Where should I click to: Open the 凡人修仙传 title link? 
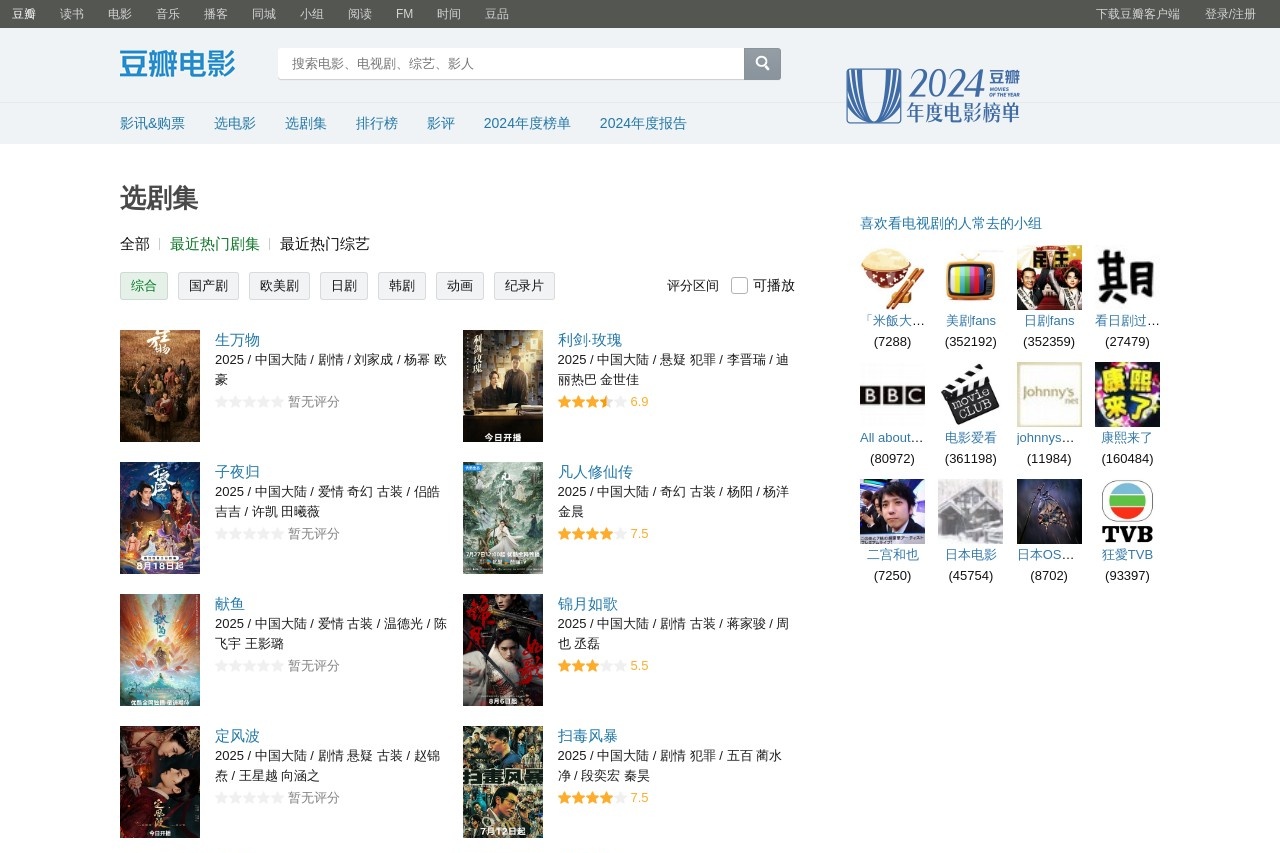(595, 472)
